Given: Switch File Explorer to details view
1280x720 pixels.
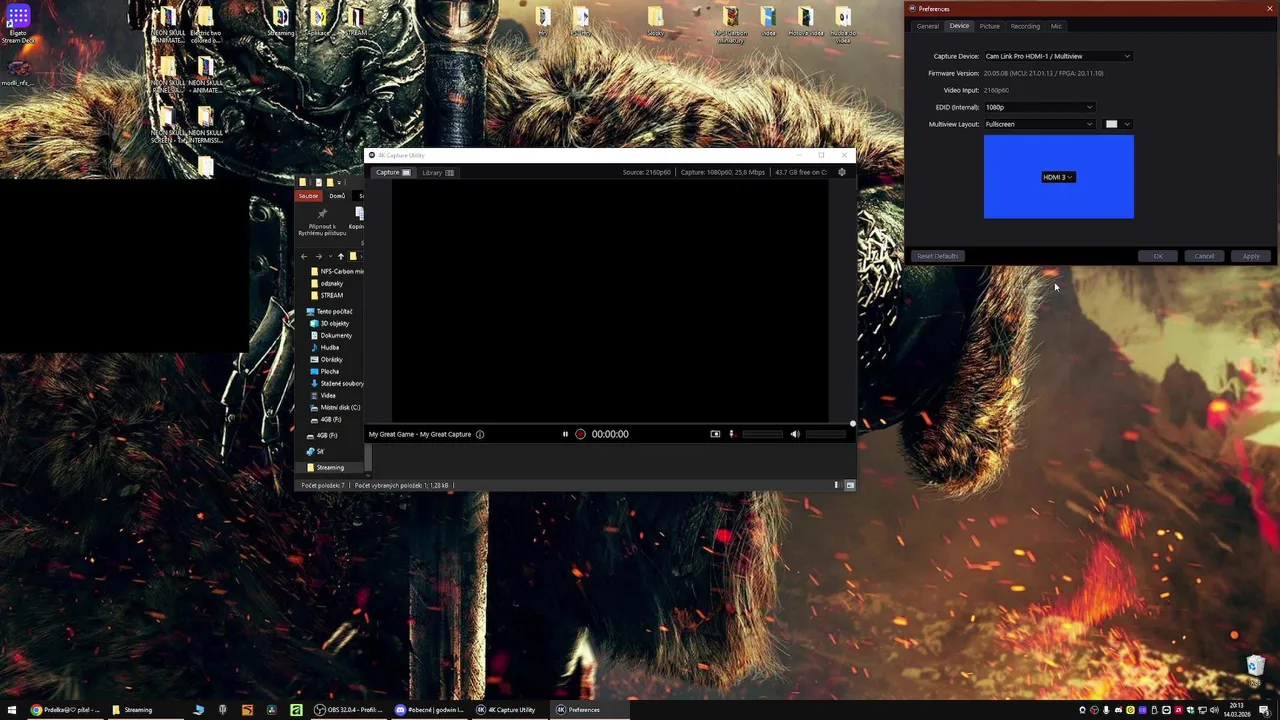Looking at the screenshot, I should coord(837,485).
